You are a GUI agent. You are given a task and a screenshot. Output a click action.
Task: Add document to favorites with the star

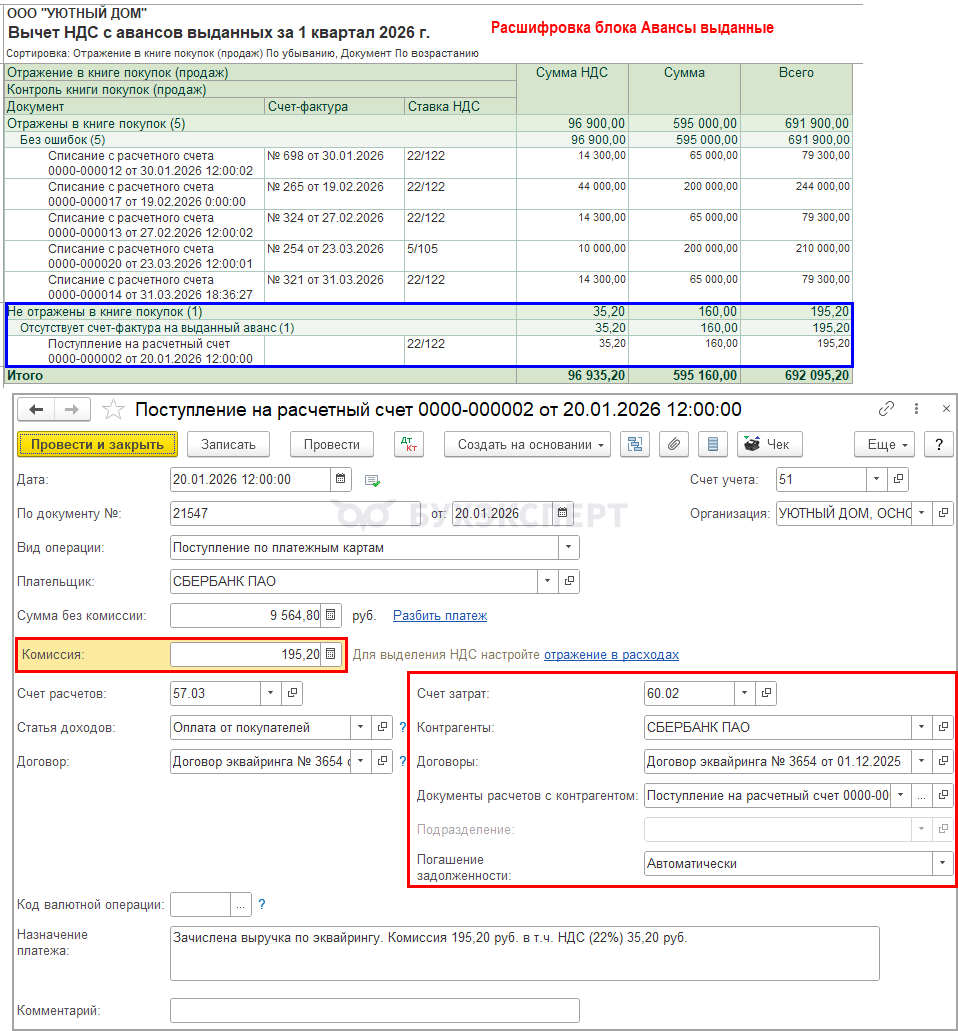click(x=113, y=410)
